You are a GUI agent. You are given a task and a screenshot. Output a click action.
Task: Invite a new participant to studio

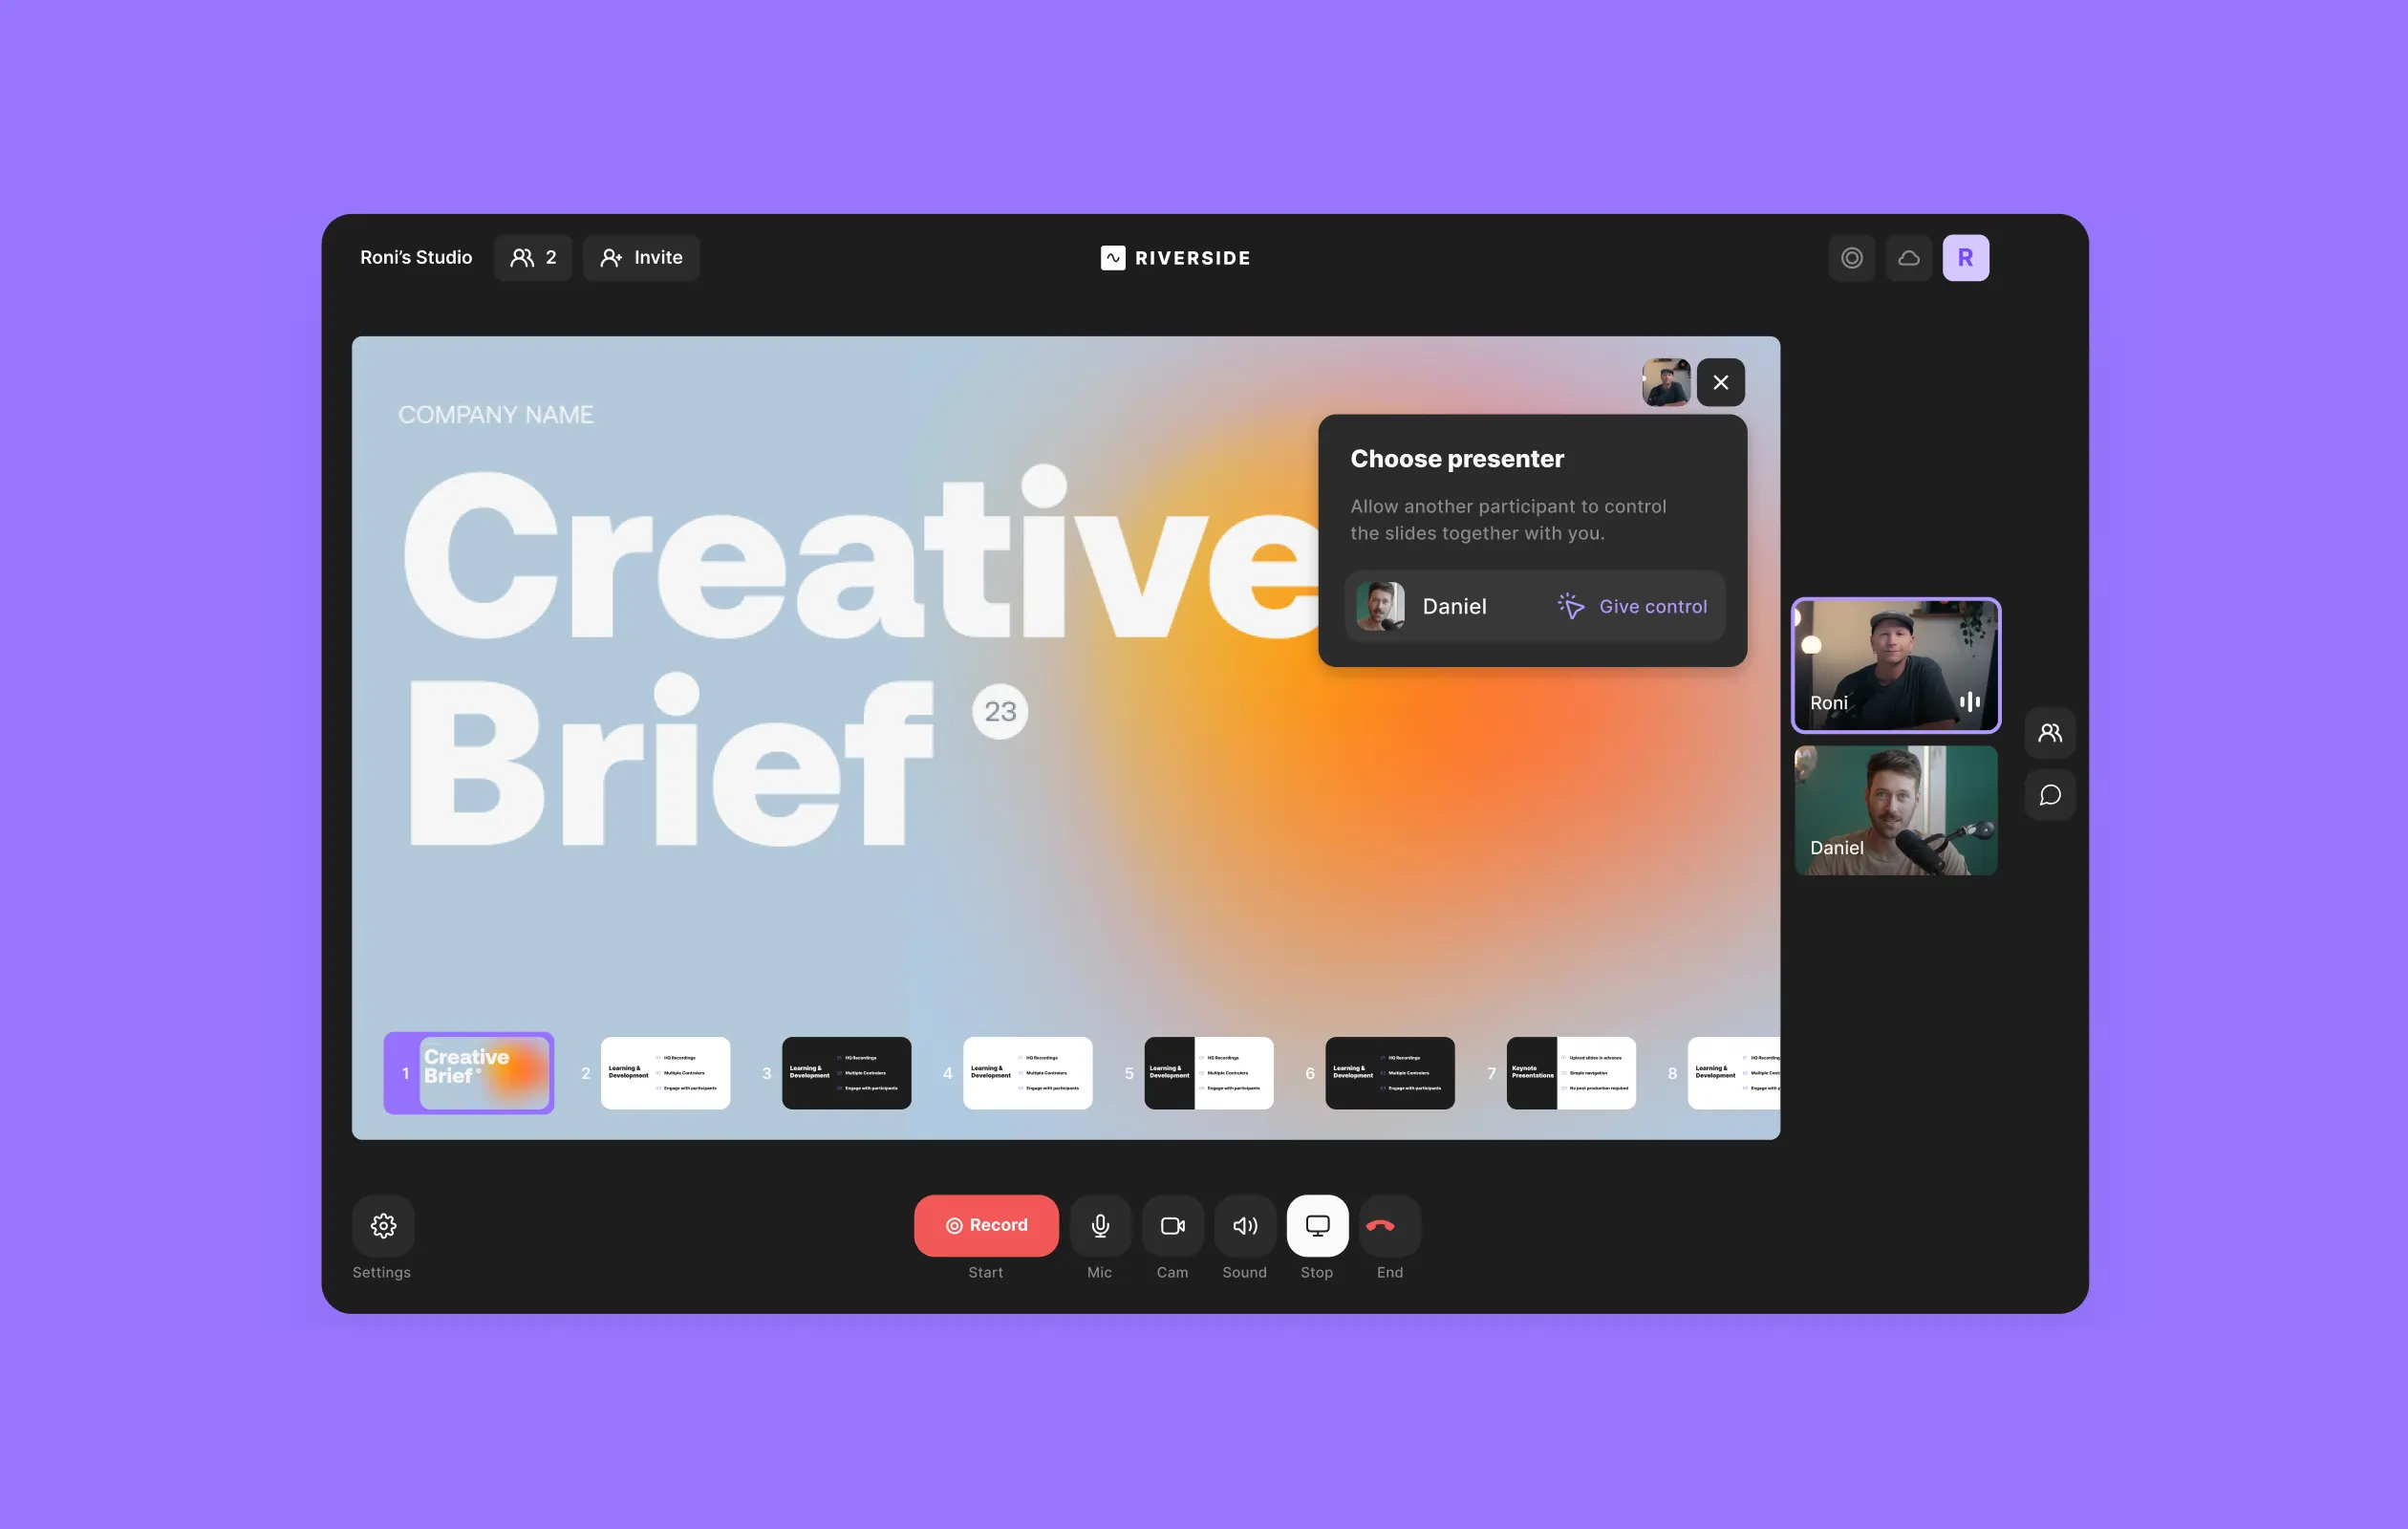point(640,256)
